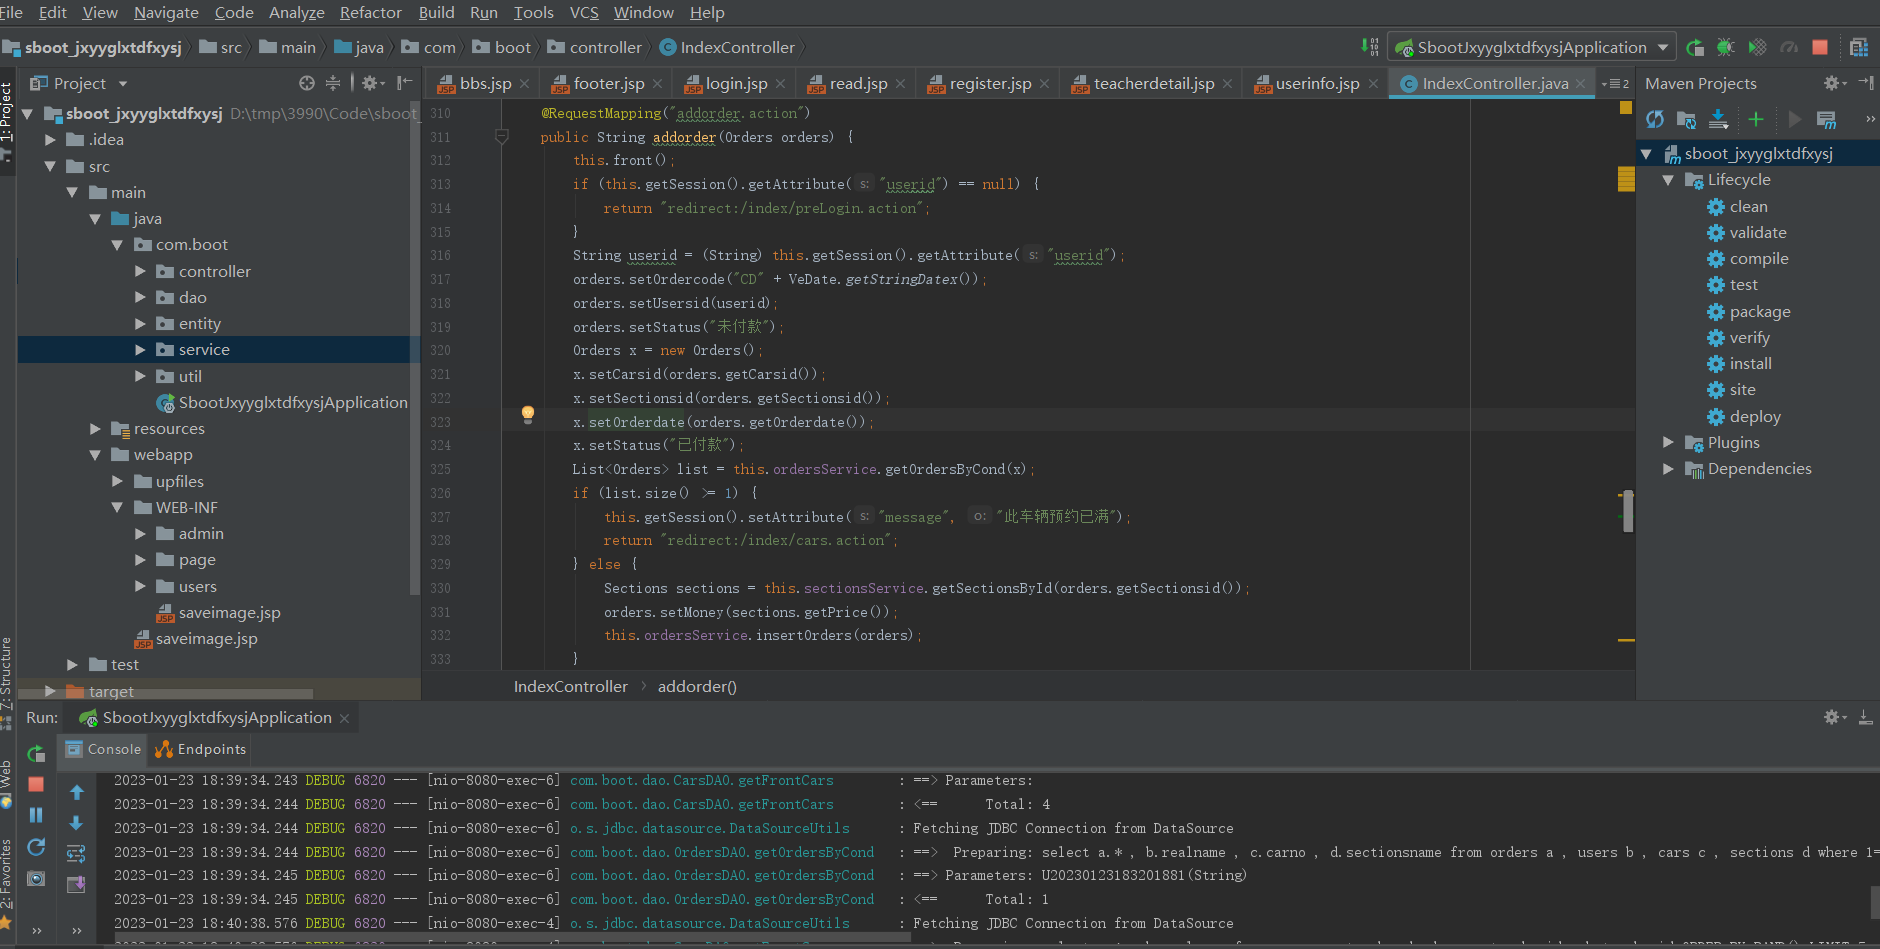This screenshot has height=949, width=1880.
Task: Open the File menu
Action: click(x=12, y=12)
